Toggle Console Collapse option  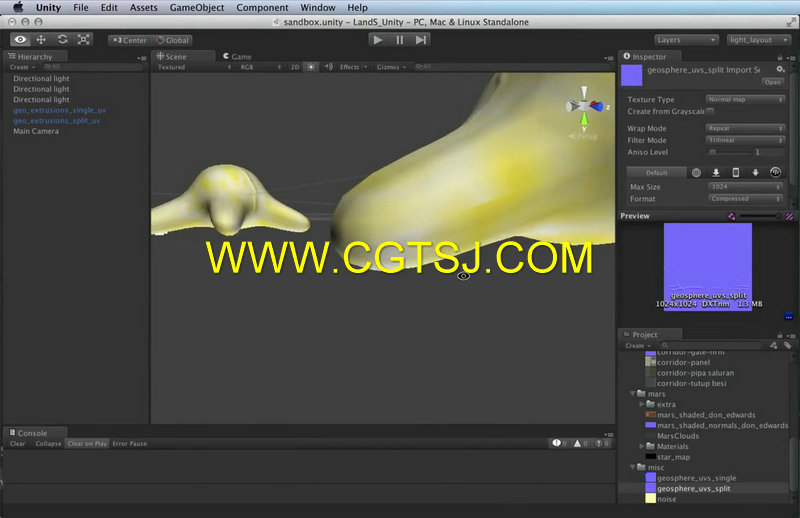(x=48, y=443)
